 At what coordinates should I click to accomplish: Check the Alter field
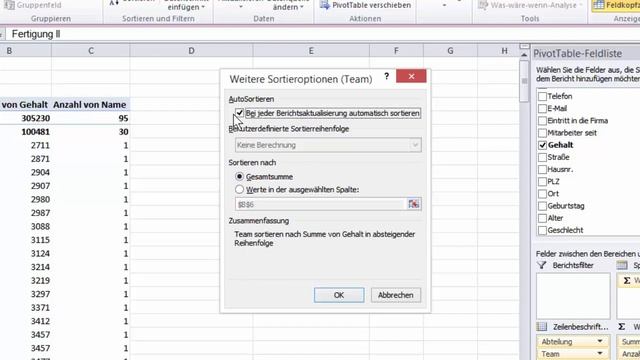click(x=542, y=218)
